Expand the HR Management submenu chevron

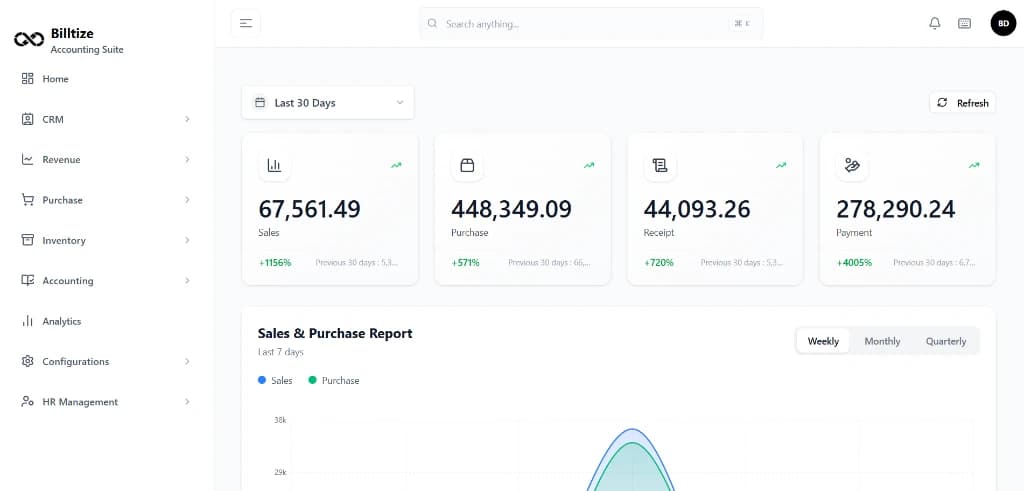click(x=187, y=402)
